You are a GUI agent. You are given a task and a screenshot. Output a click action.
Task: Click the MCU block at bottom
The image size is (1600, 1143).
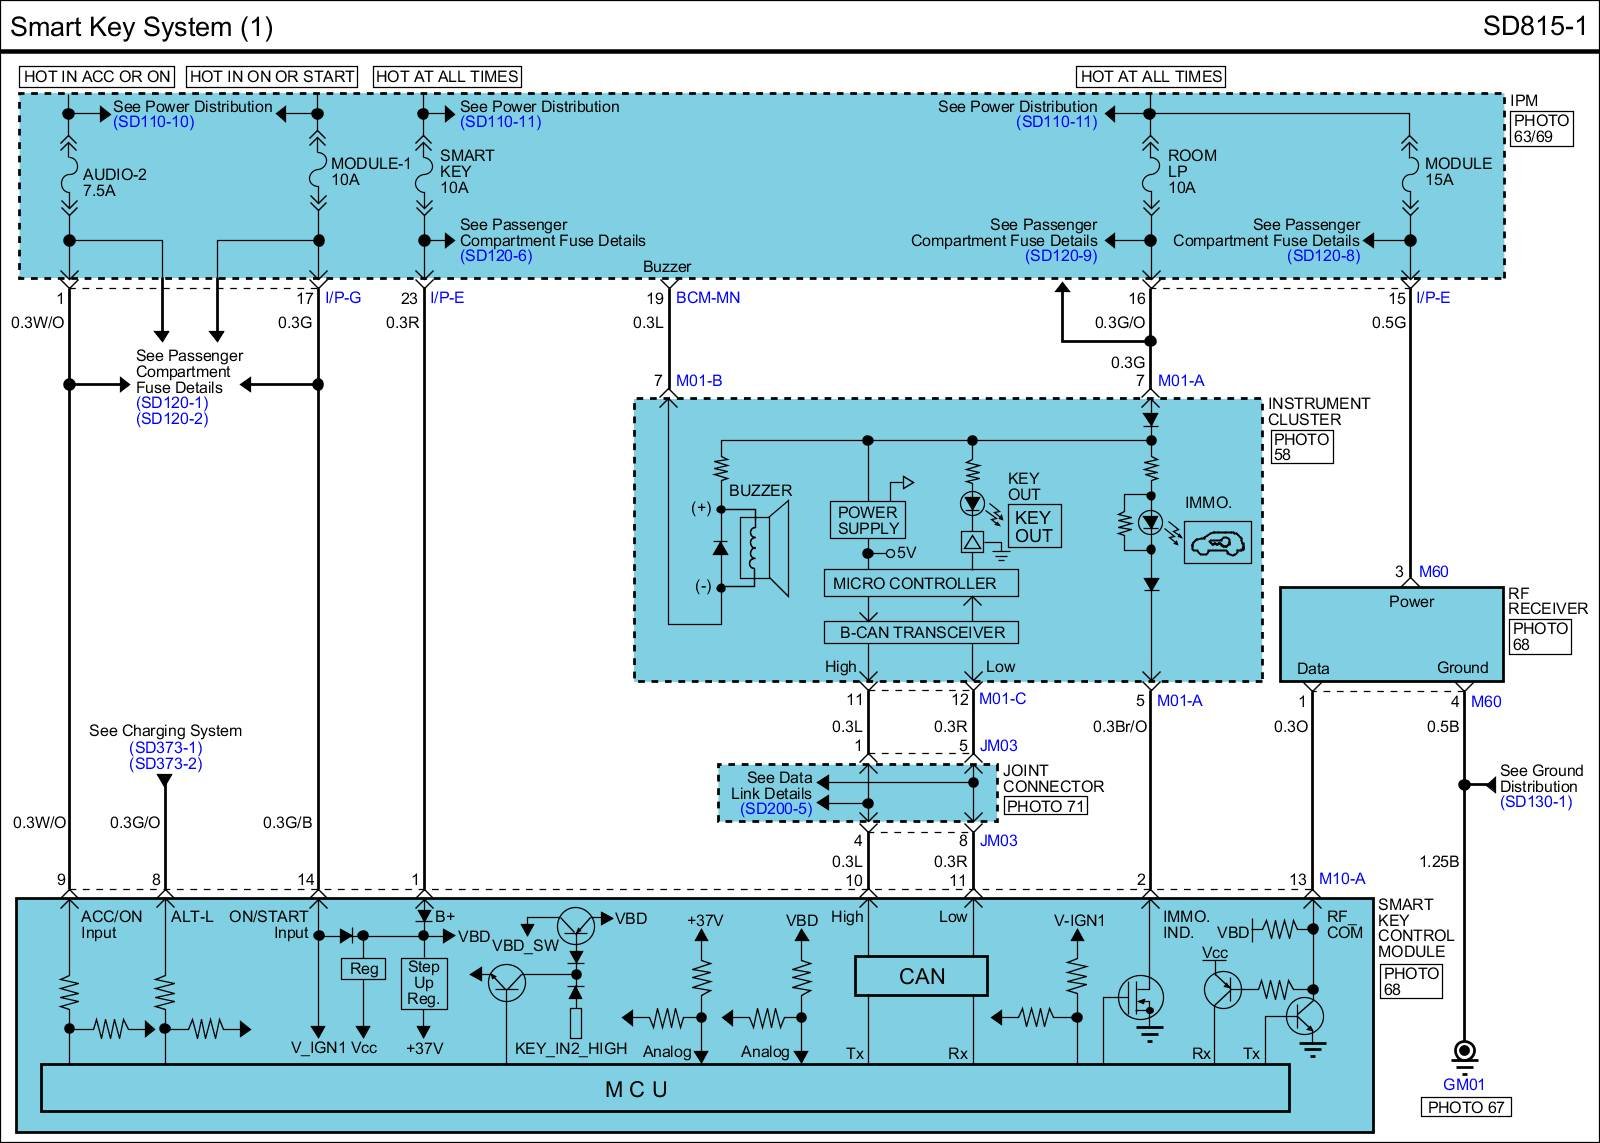[x=664, y=1088]
